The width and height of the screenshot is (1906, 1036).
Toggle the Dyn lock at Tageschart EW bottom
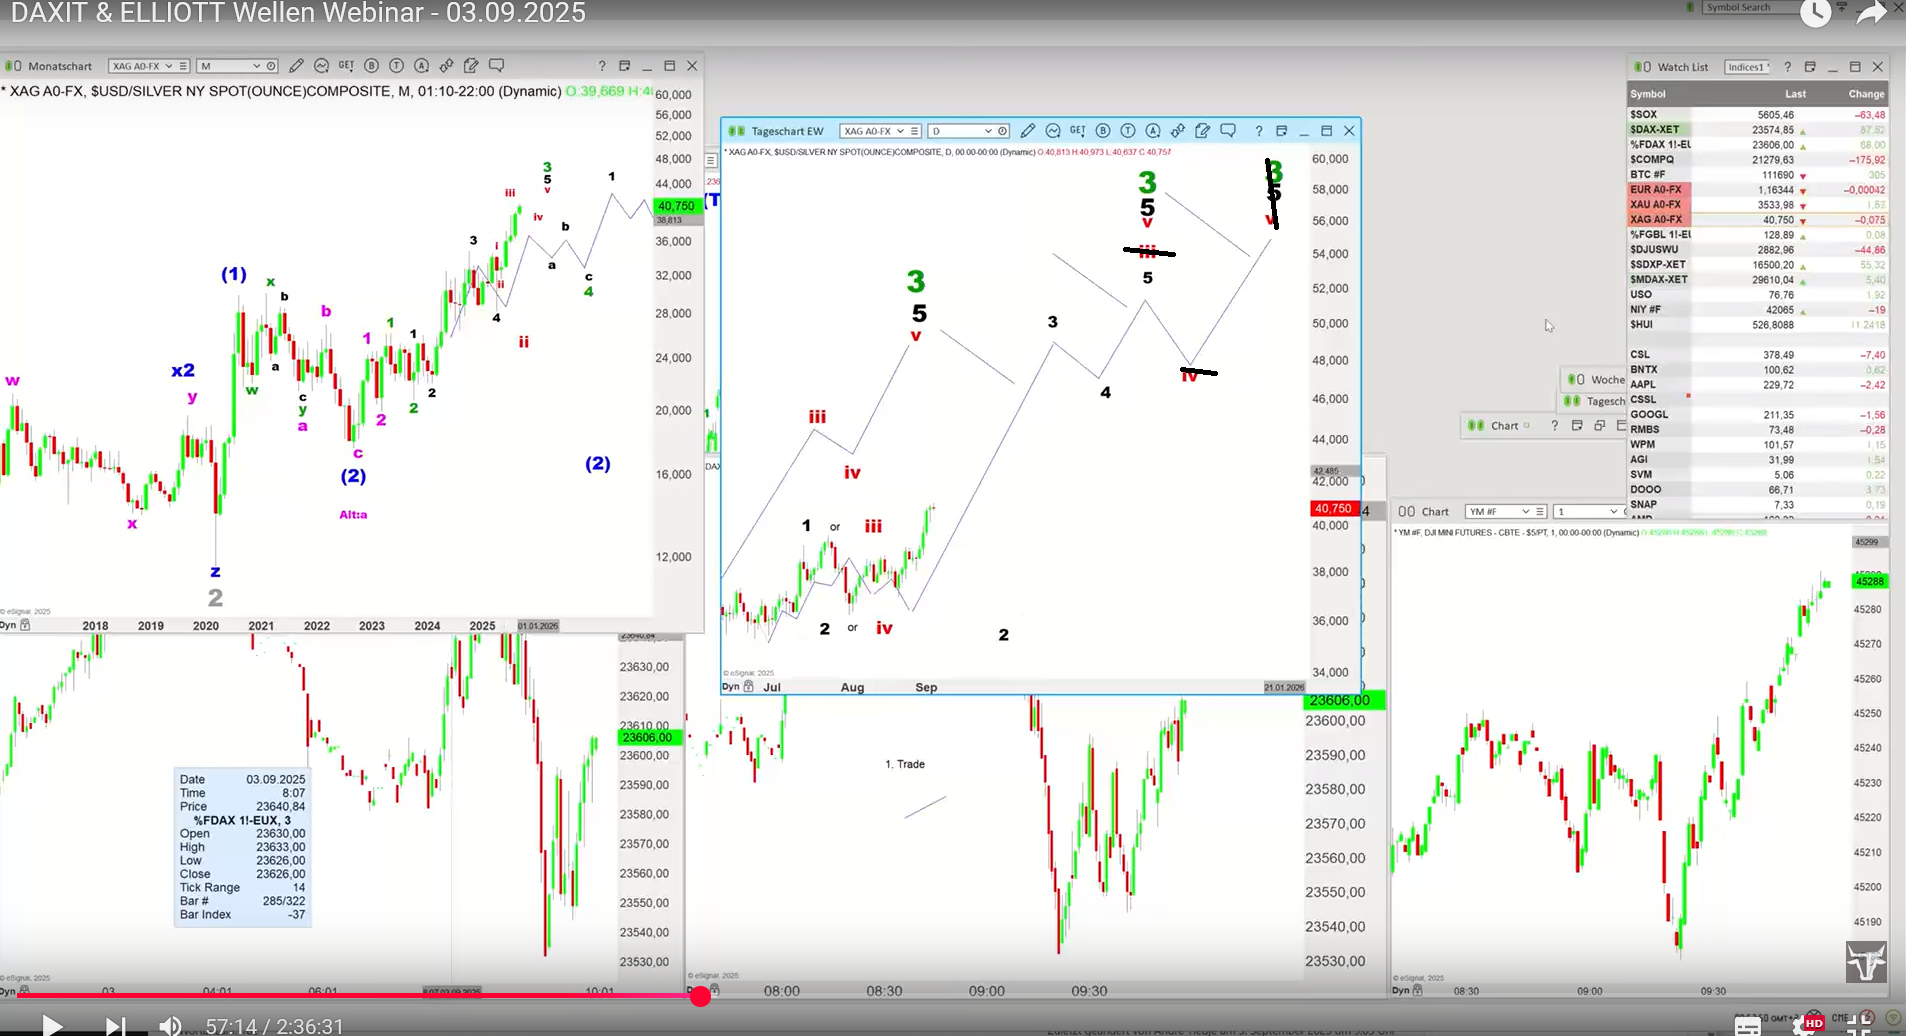pos(748,687)
